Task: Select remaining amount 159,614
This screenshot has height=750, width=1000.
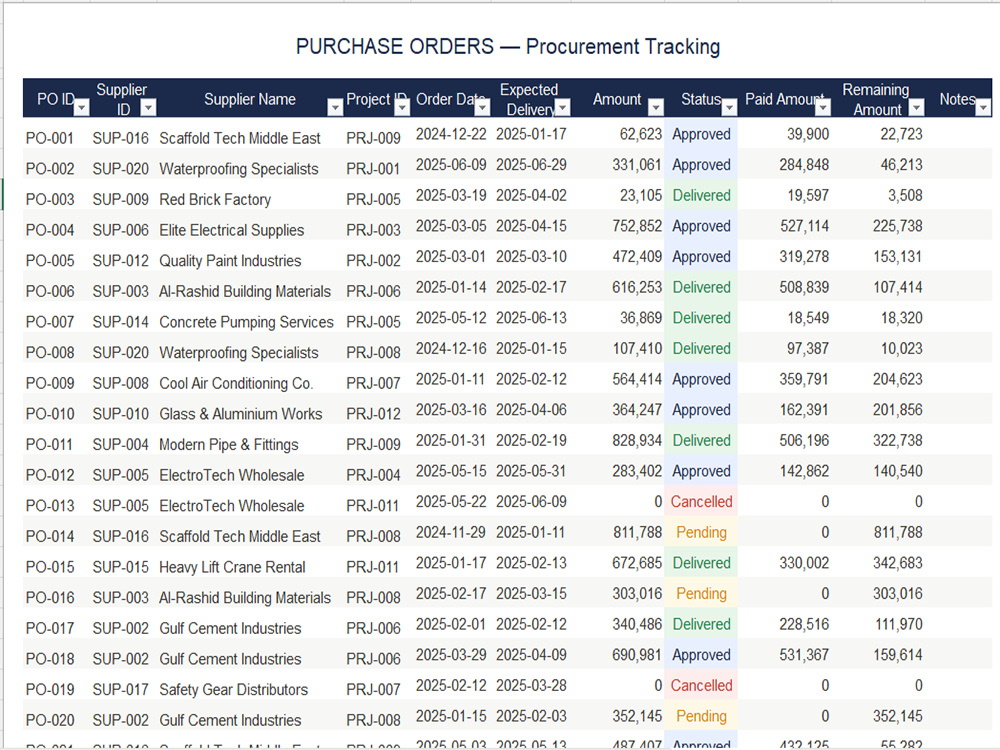Action: pos(897,655)
